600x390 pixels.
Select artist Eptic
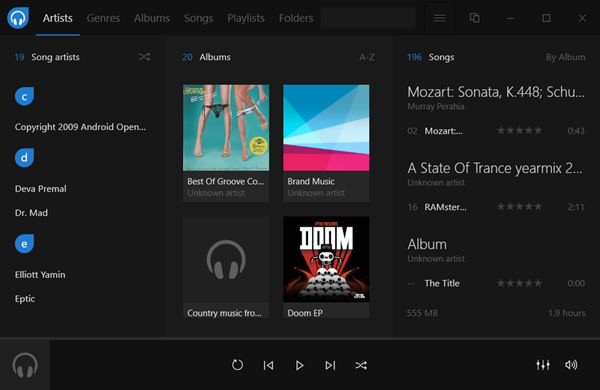coord(25,299)
